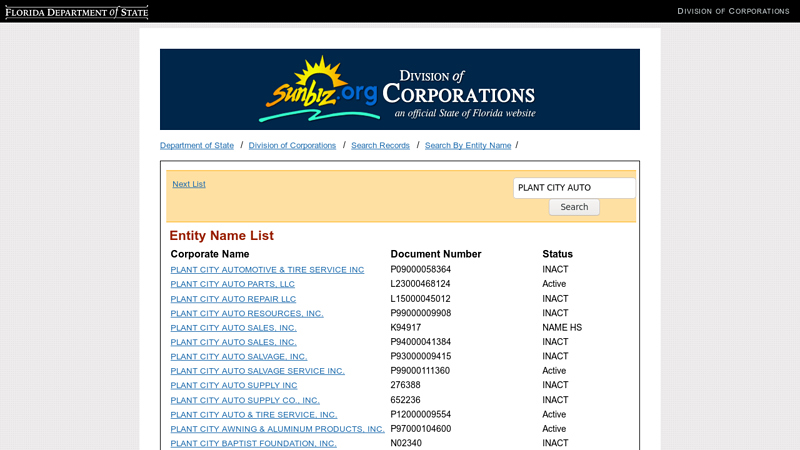The height and width of the screenshot is (450, 800).
Task: Open Plant City Auto Supply Co., Inc. record
Action: (x=245, y=400)
